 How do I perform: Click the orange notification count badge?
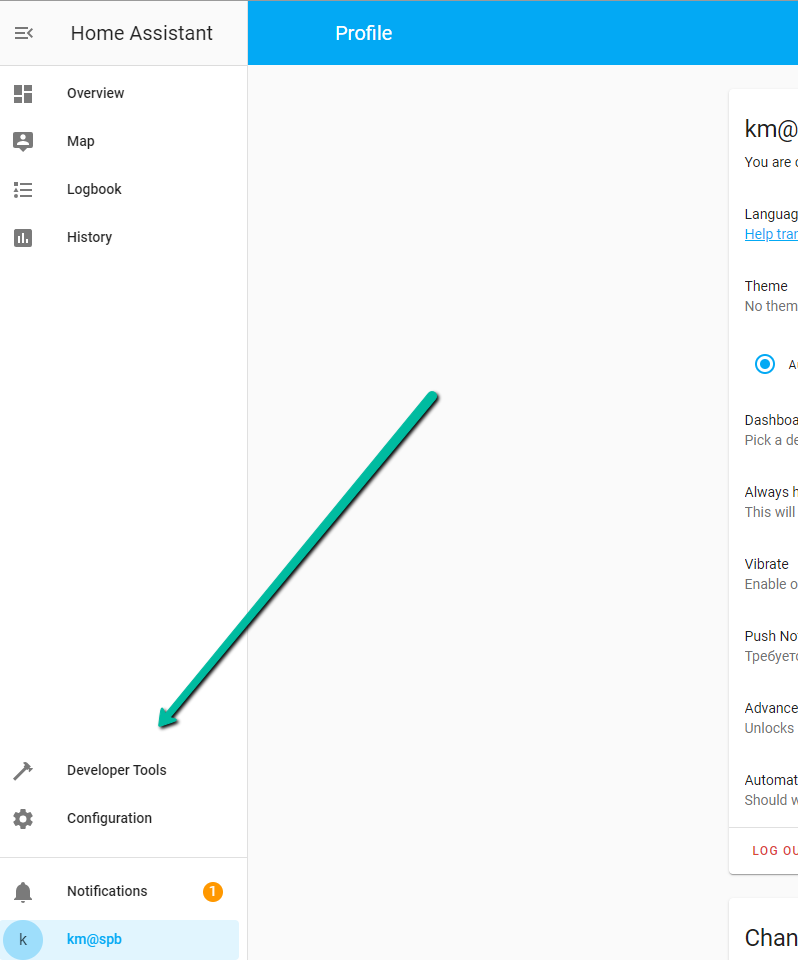click(213, 891)
